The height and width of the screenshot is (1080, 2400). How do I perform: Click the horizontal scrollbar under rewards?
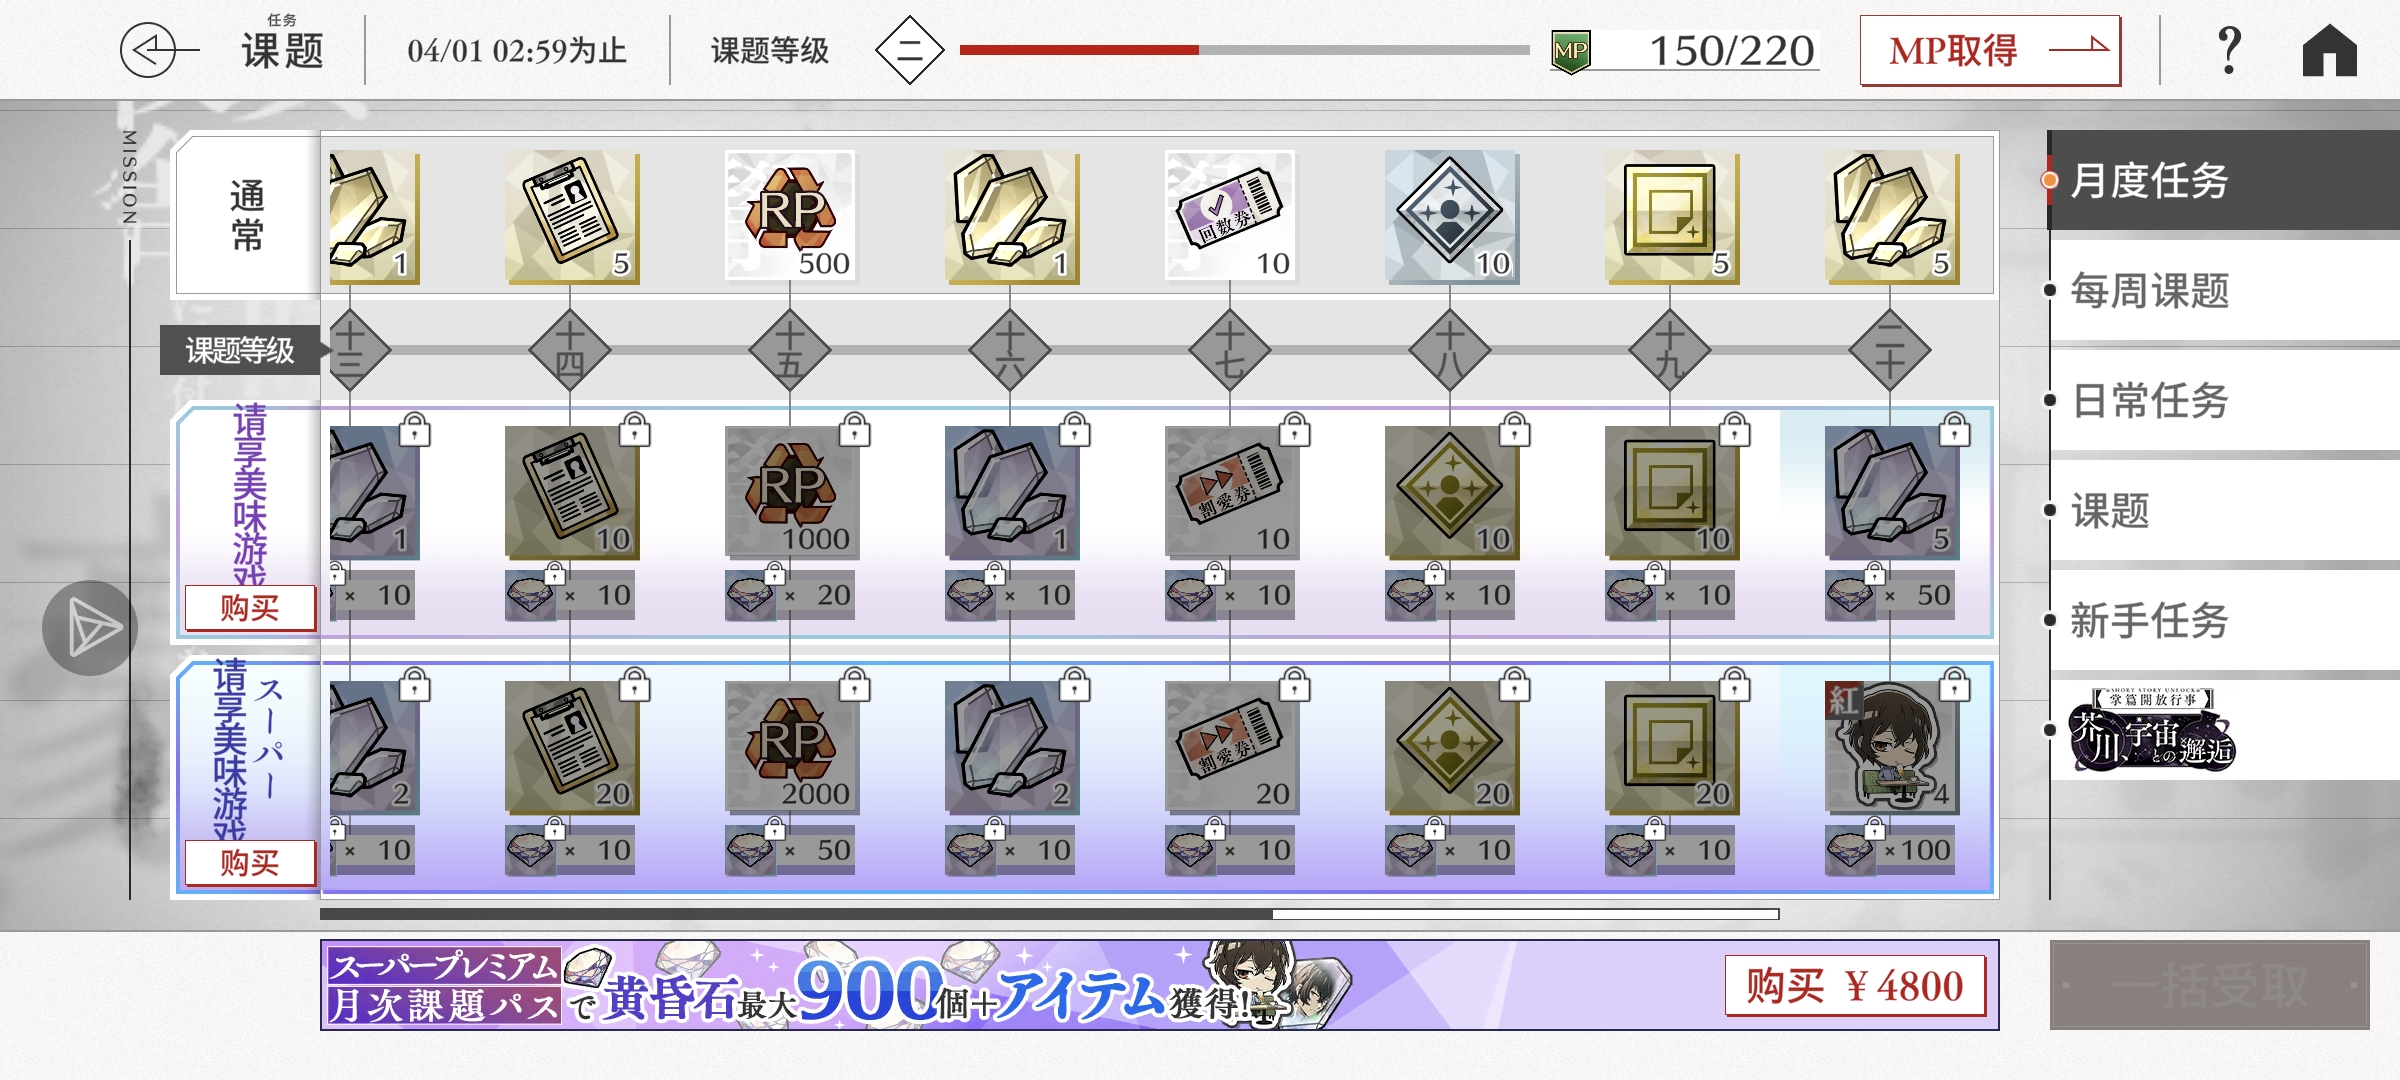tap(1050, 914)
